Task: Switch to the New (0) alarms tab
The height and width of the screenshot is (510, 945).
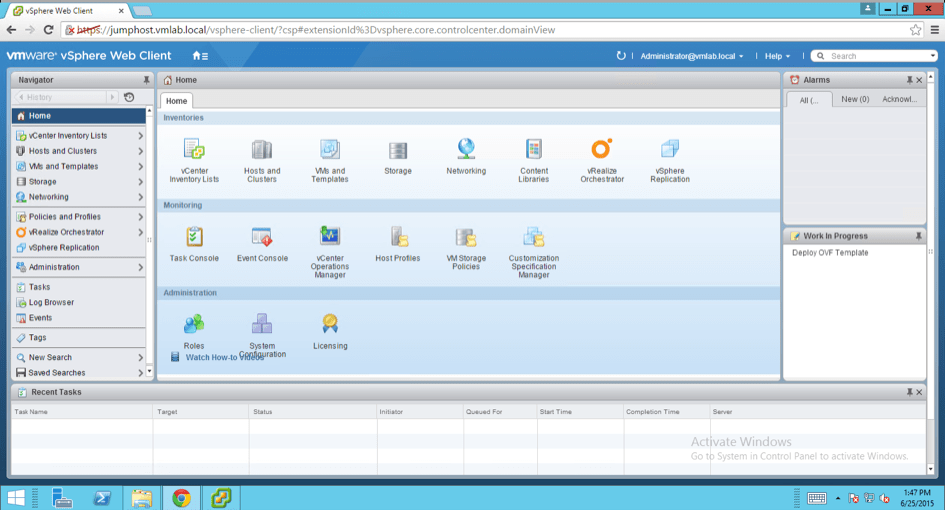Action: 855,100
